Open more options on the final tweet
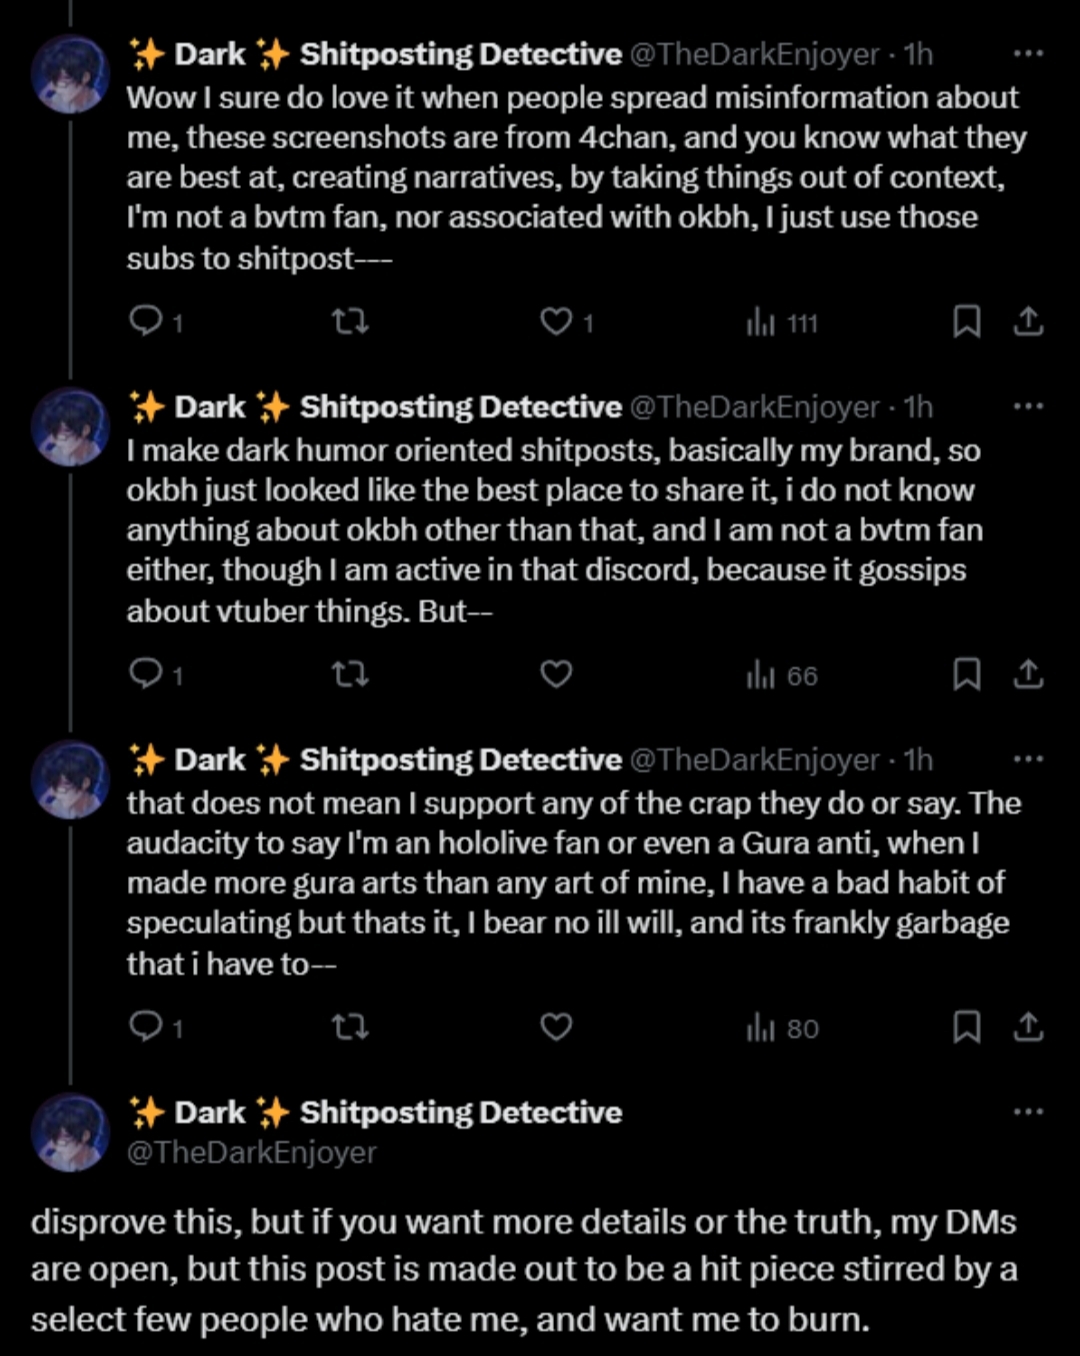The width and height of the screenshot is (1080, 1356). coord(1028,1112)
